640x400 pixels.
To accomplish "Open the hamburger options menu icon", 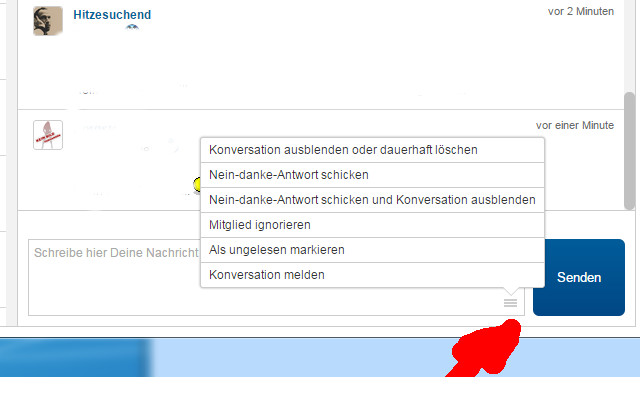I will pos(510,302).
